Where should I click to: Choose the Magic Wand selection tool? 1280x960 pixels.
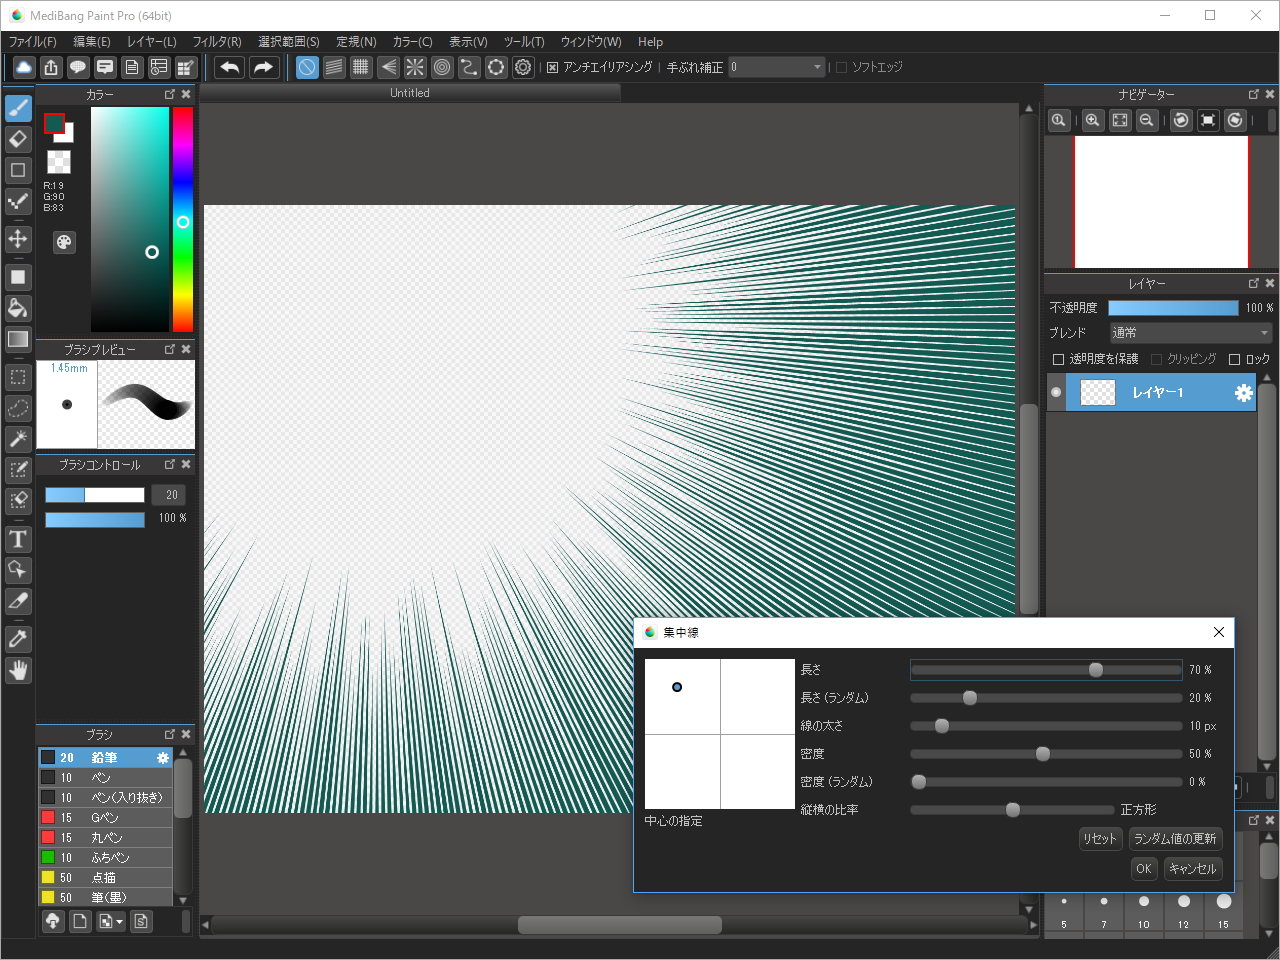pos(18,439)
